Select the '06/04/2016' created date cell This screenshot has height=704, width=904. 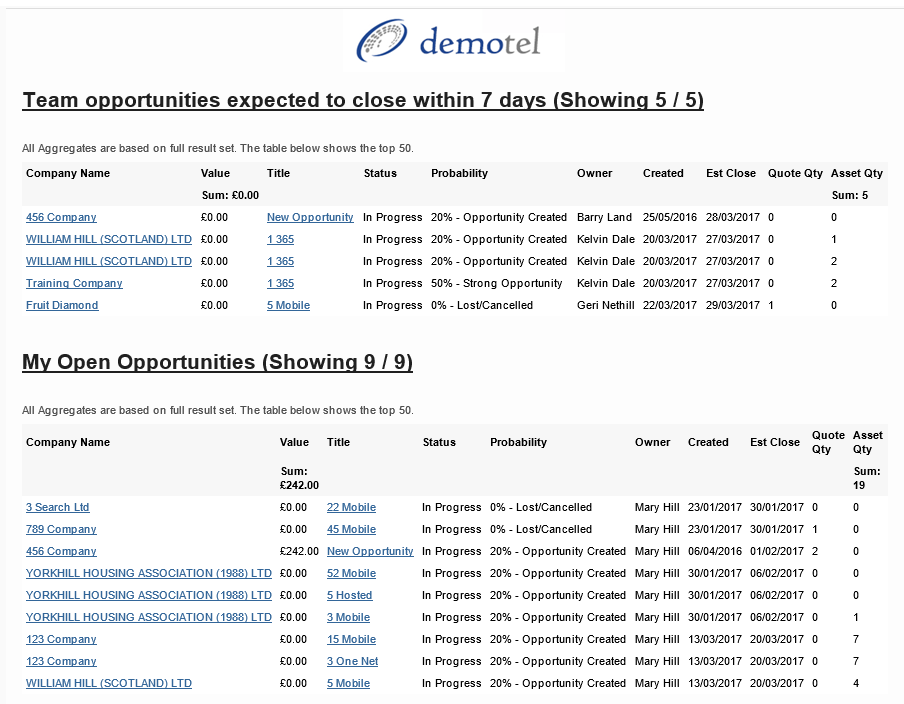pos(715,551)
